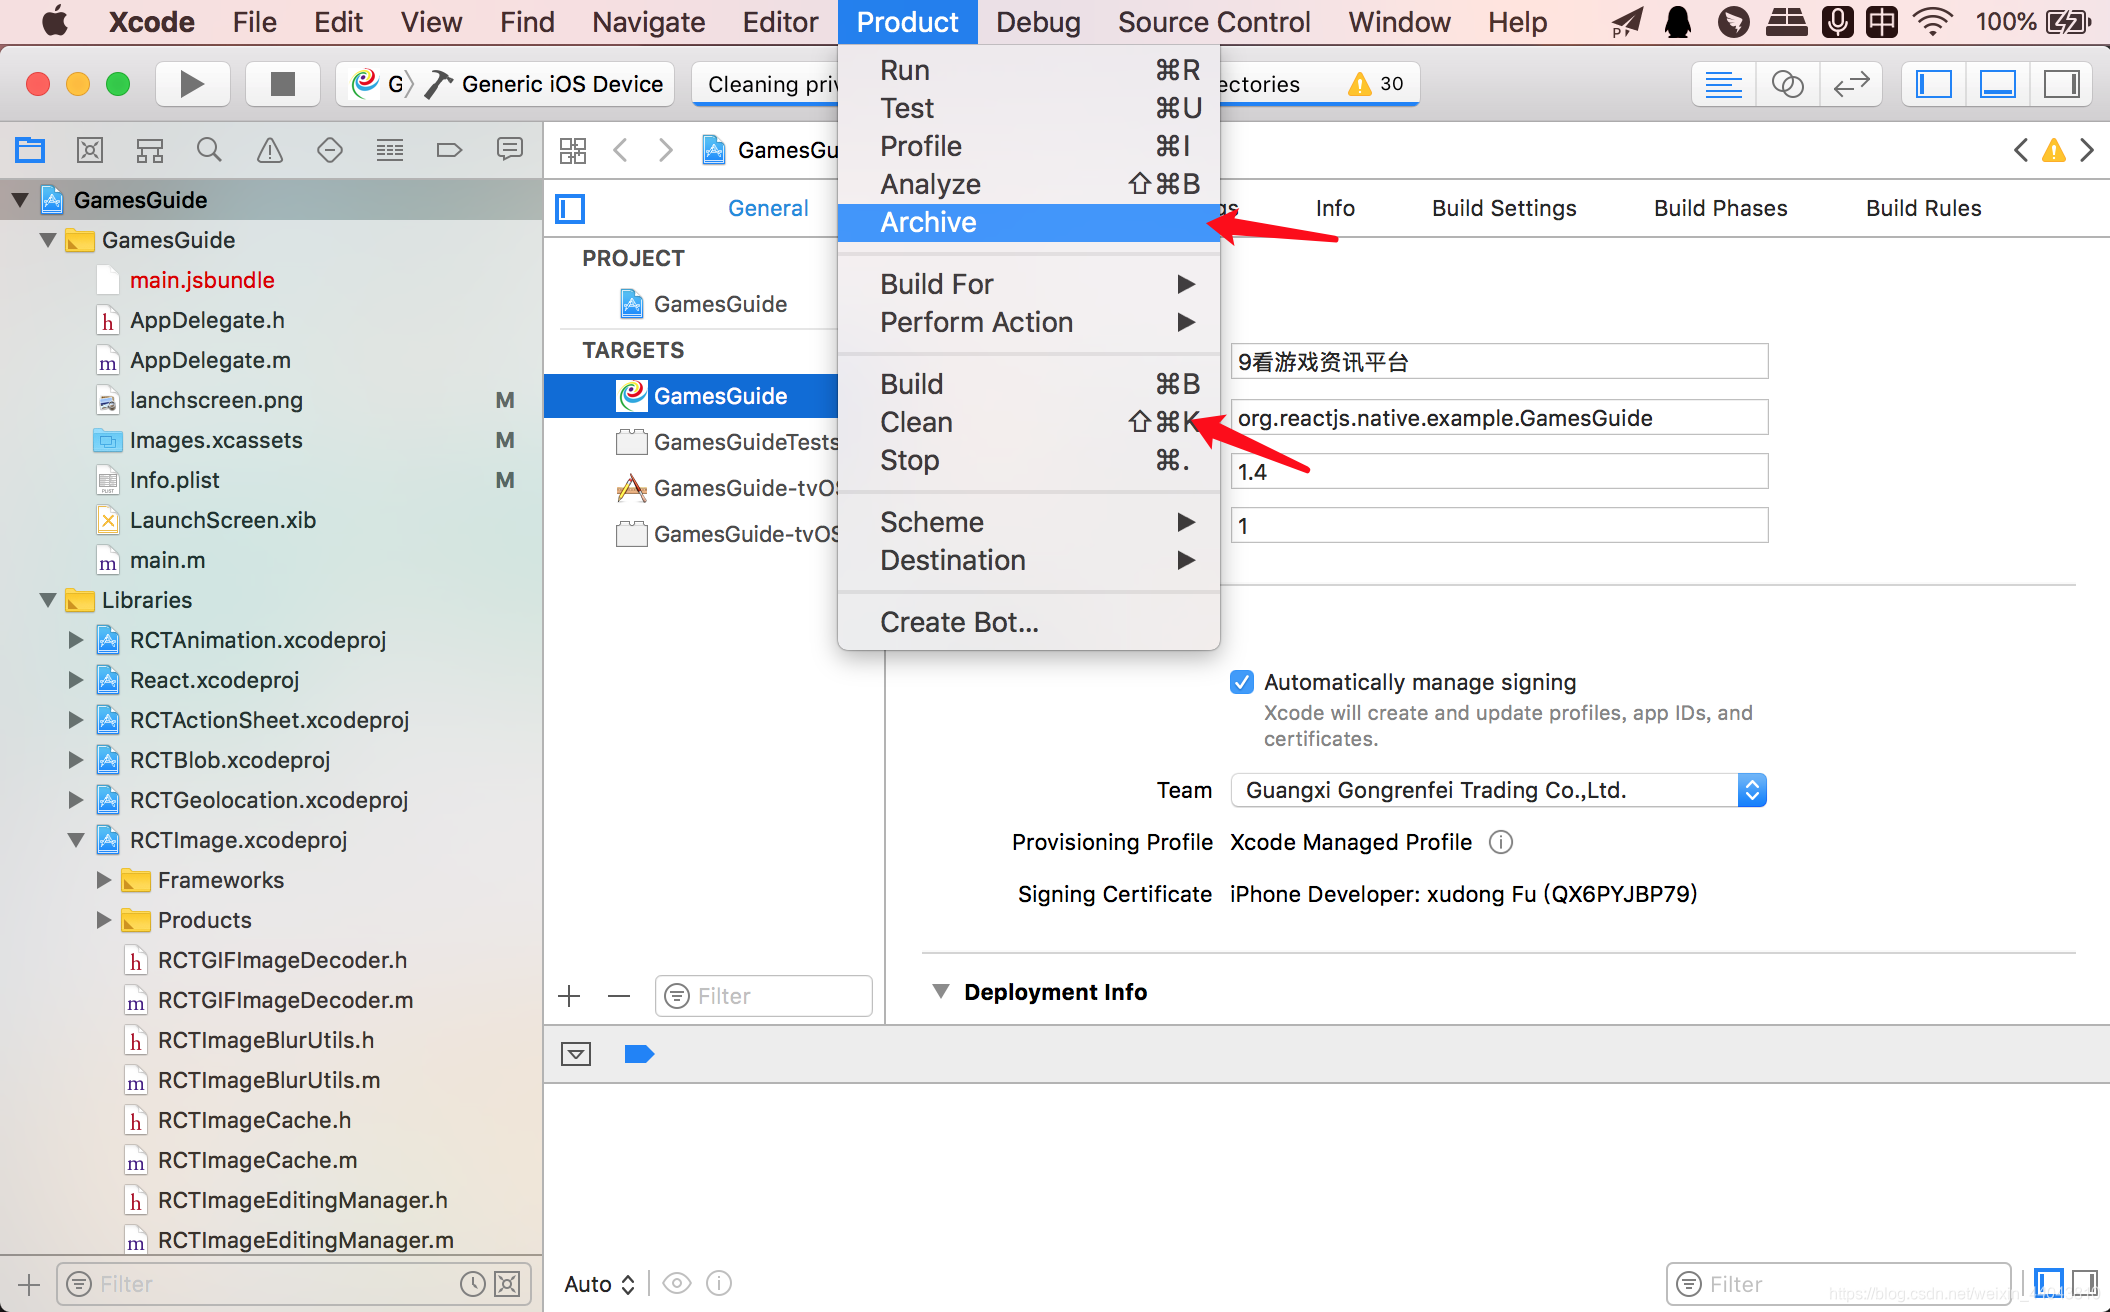Switch to the Build Settings tab
Screen dimensions: 2110x1312
tap(1504, 208)
